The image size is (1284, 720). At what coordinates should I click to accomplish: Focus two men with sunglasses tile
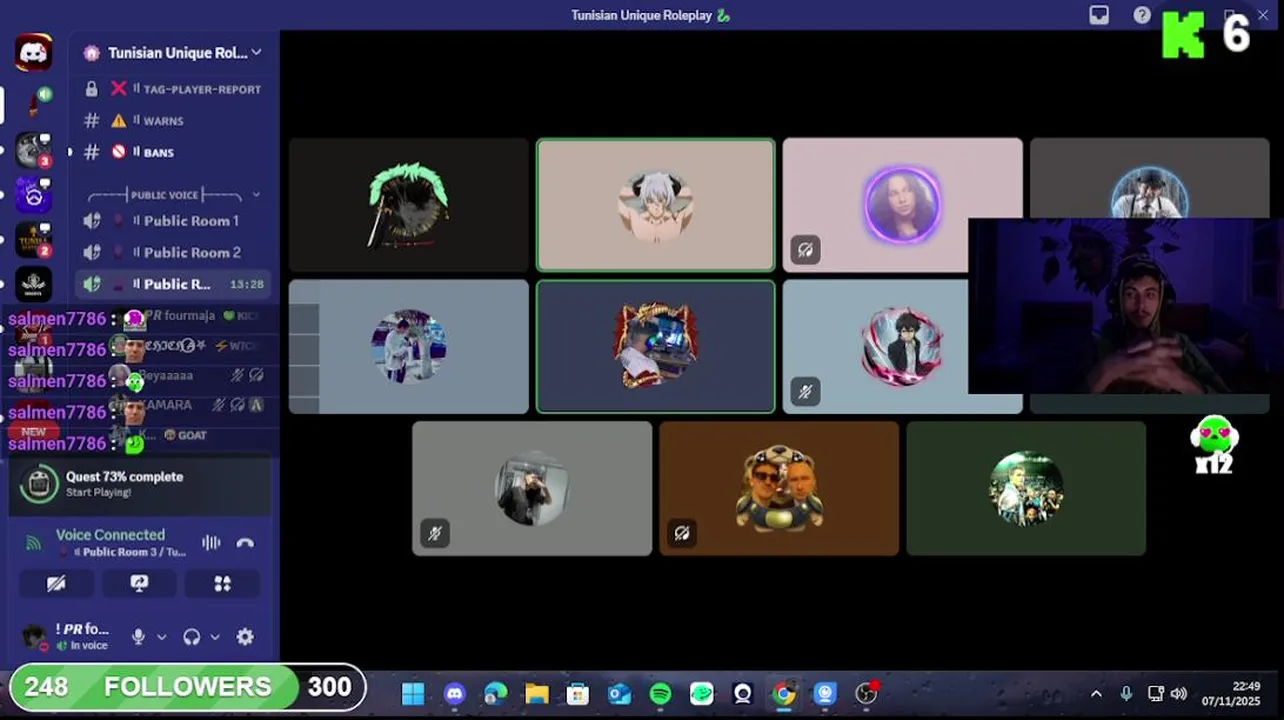pyautogui.click(x=779, y=488)
